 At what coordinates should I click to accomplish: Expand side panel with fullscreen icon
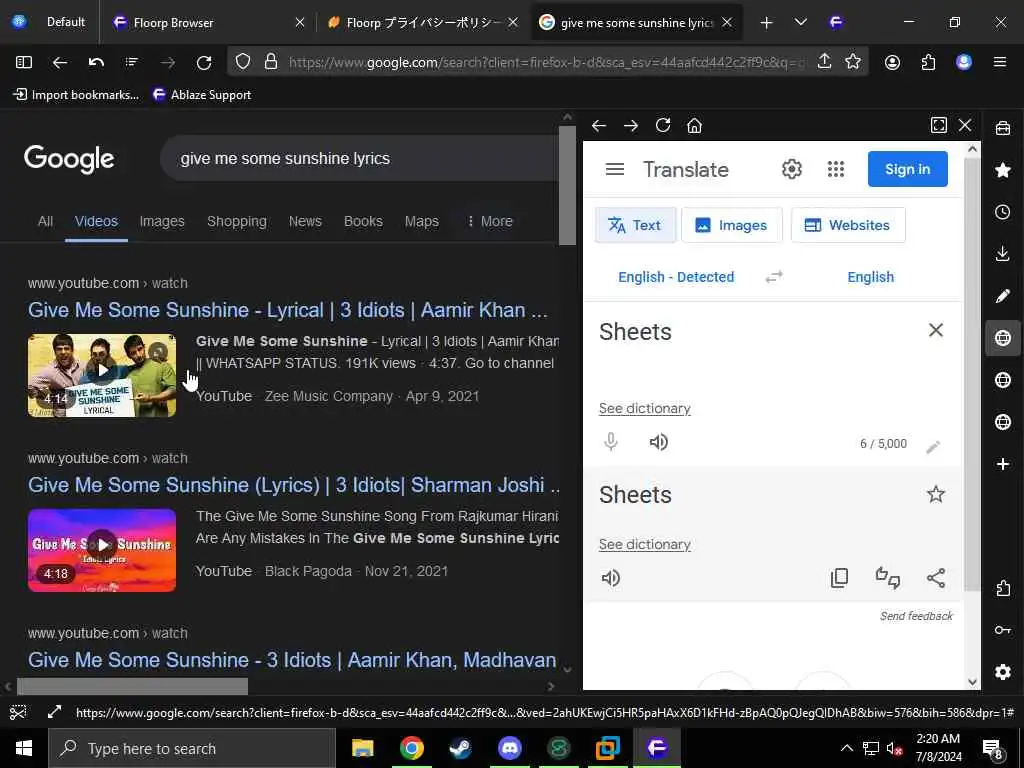pyautogui.click(x=938, y=125)
